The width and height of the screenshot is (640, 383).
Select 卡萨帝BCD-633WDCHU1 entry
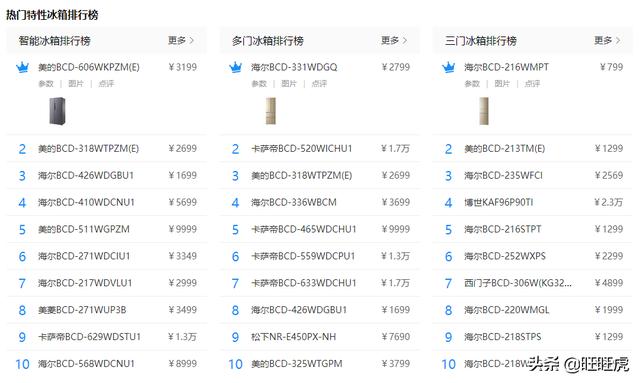[304, 283]
